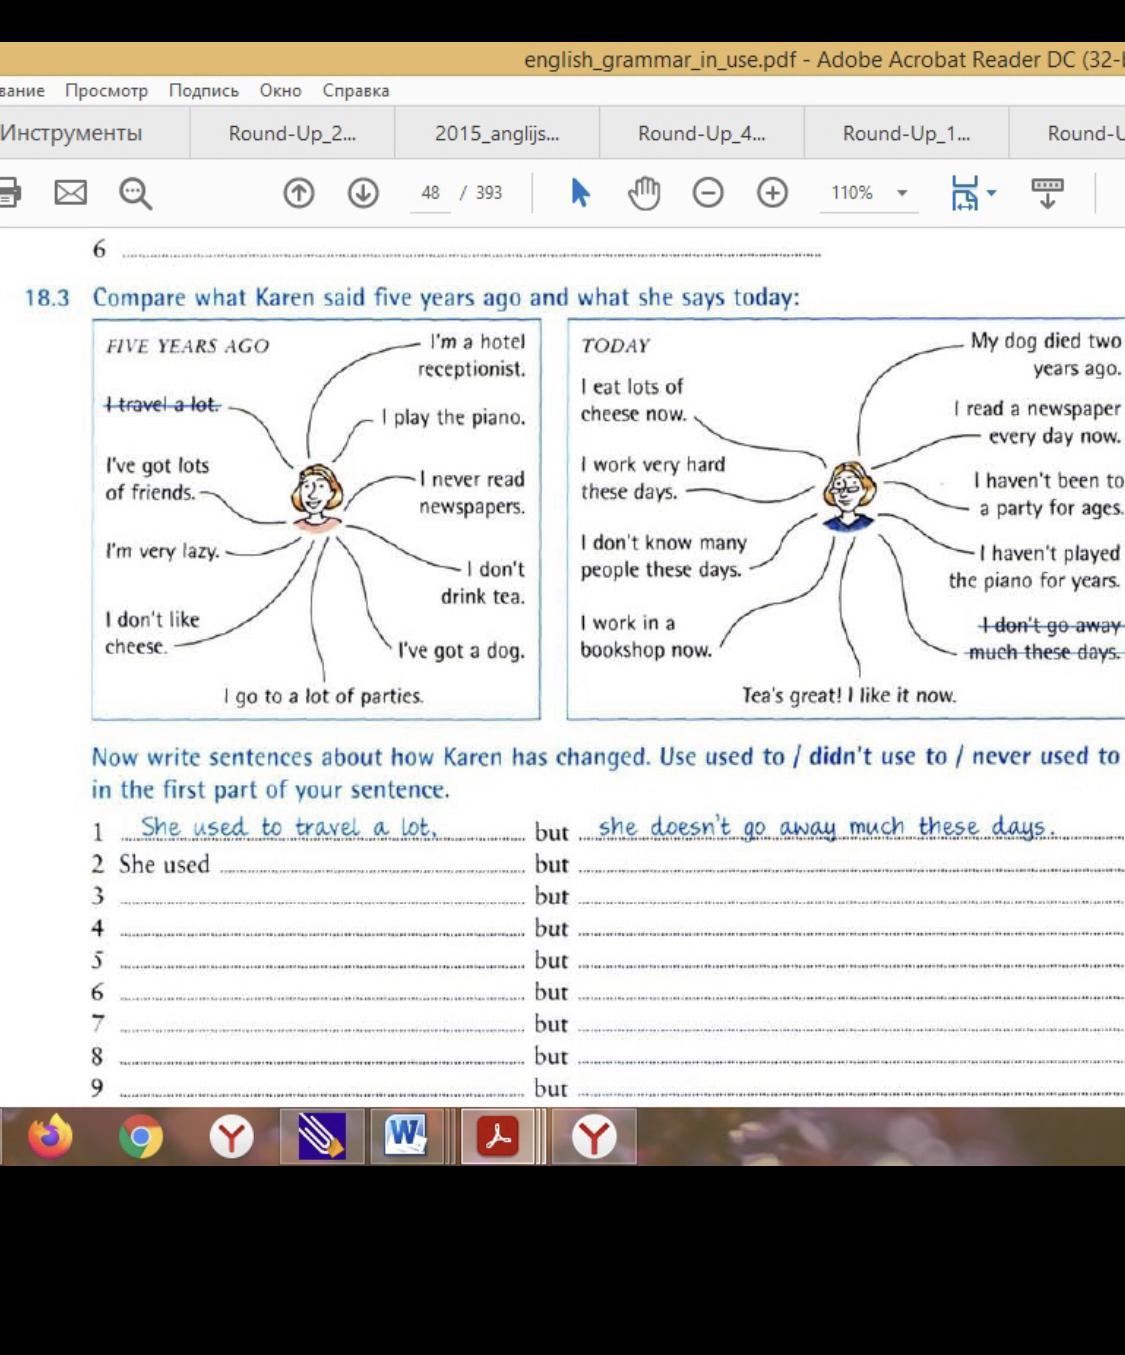Open the pencil notes app in taskbar

(321, 1137)
